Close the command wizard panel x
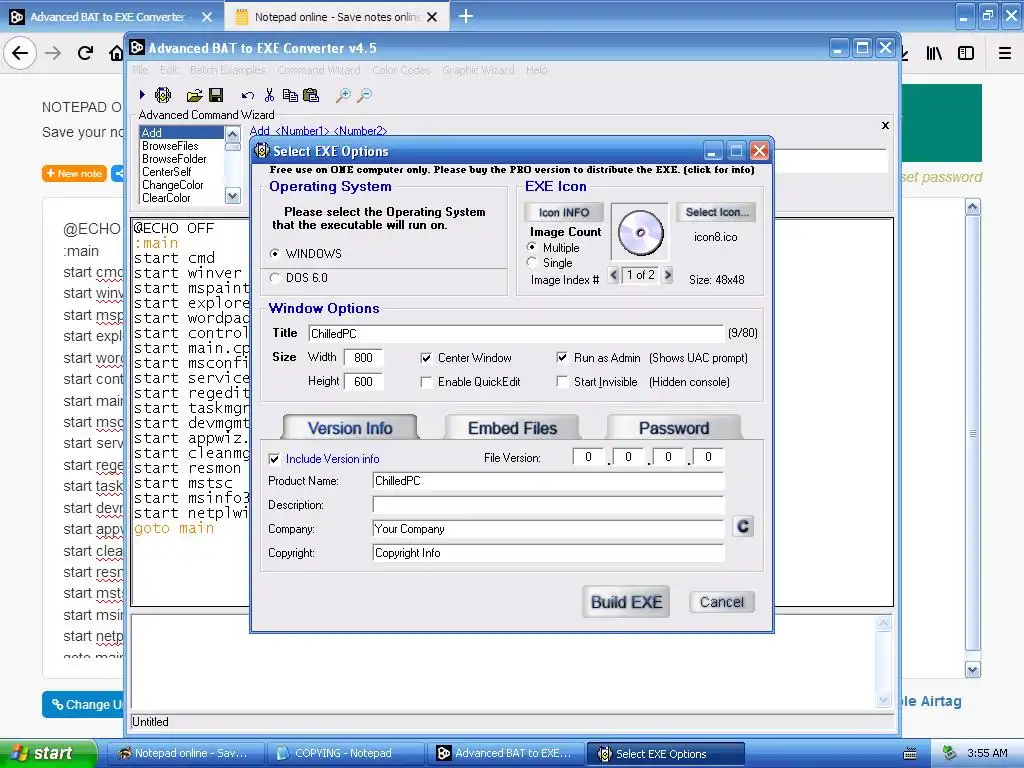The width and height of the screenshot is (1024, 768). (x=886, y=125)
